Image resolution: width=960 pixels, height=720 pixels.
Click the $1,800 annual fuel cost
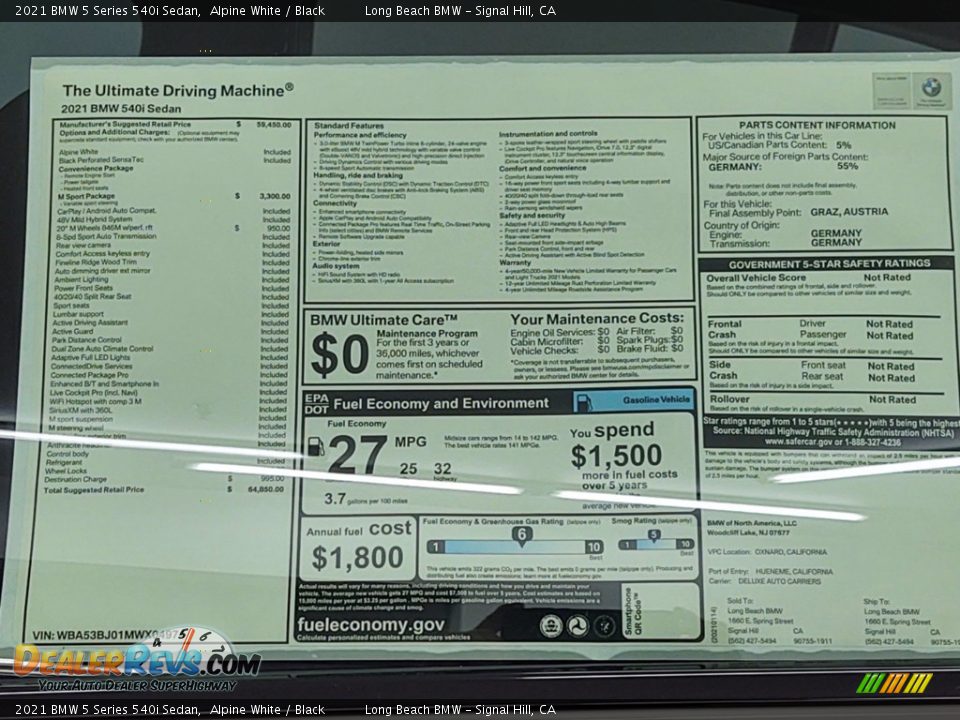[358, 557]
